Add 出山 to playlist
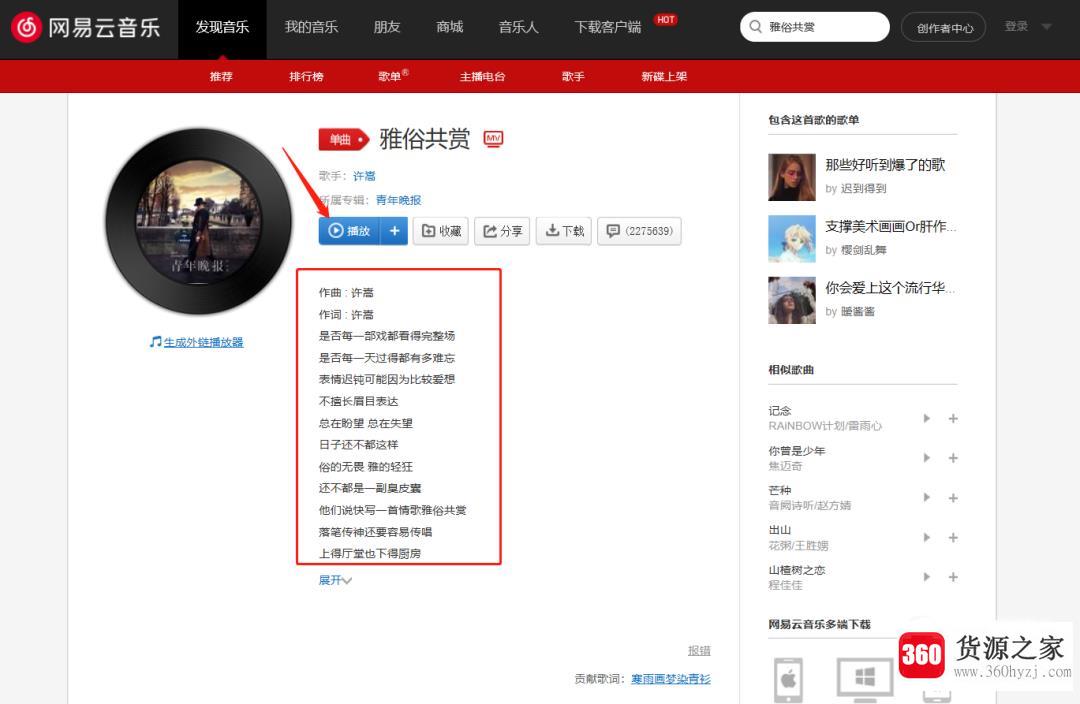Viewport: 1080px width, 704px height. [953, 537]
